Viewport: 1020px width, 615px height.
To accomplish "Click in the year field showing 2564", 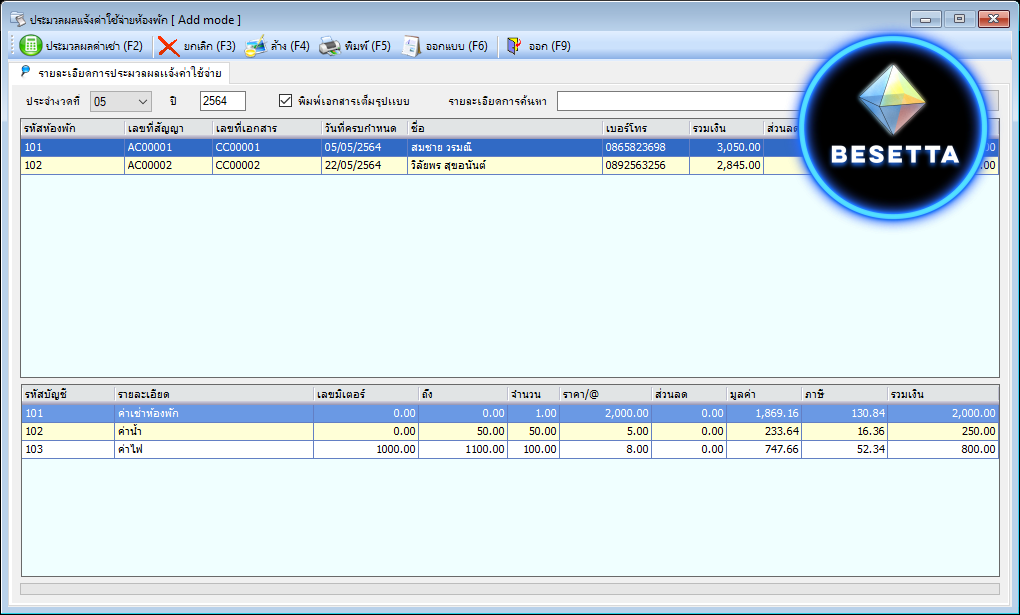I will (x=222, y=101).
